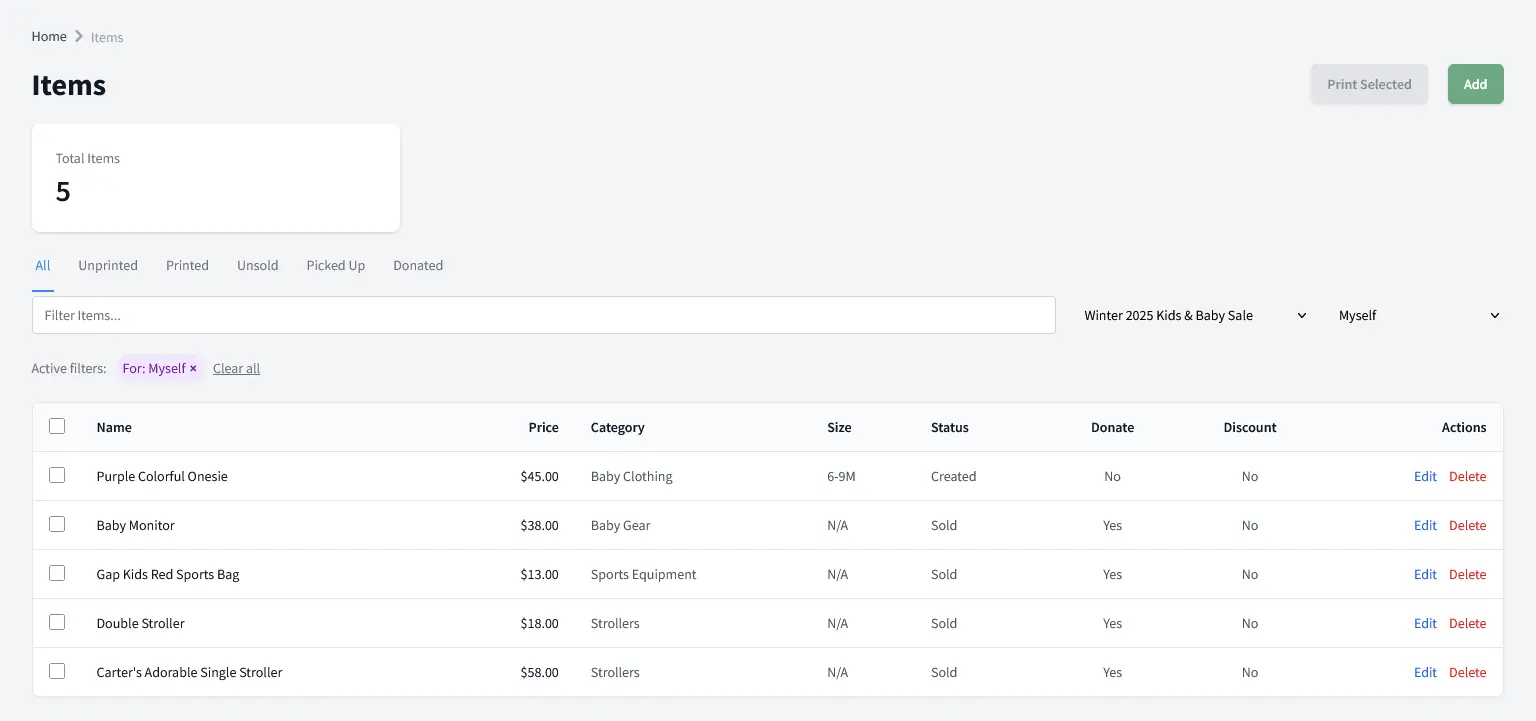
Task: Check the Double Stroller checkbox
Action: click(x=57, y=622)
